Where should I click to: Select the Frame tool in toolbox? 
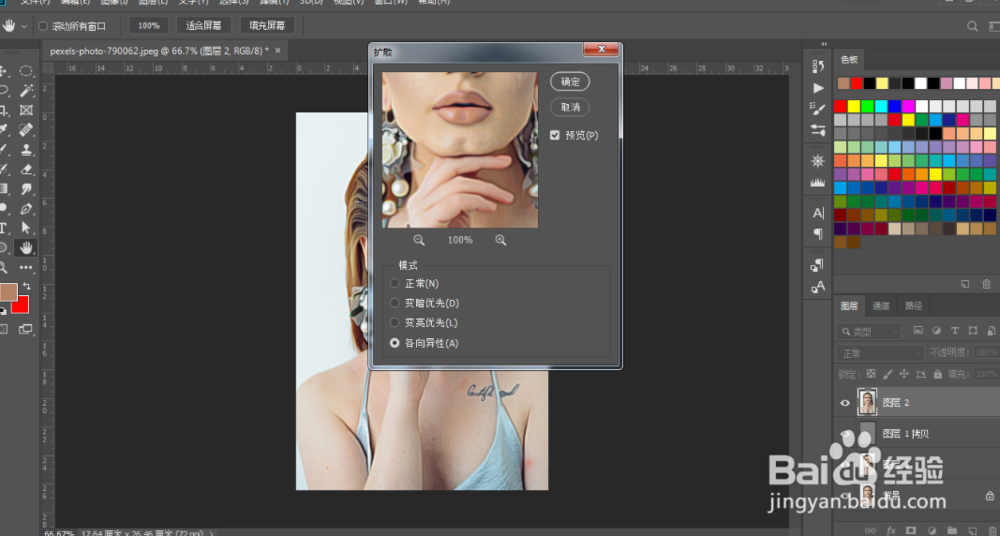(26, 110)
